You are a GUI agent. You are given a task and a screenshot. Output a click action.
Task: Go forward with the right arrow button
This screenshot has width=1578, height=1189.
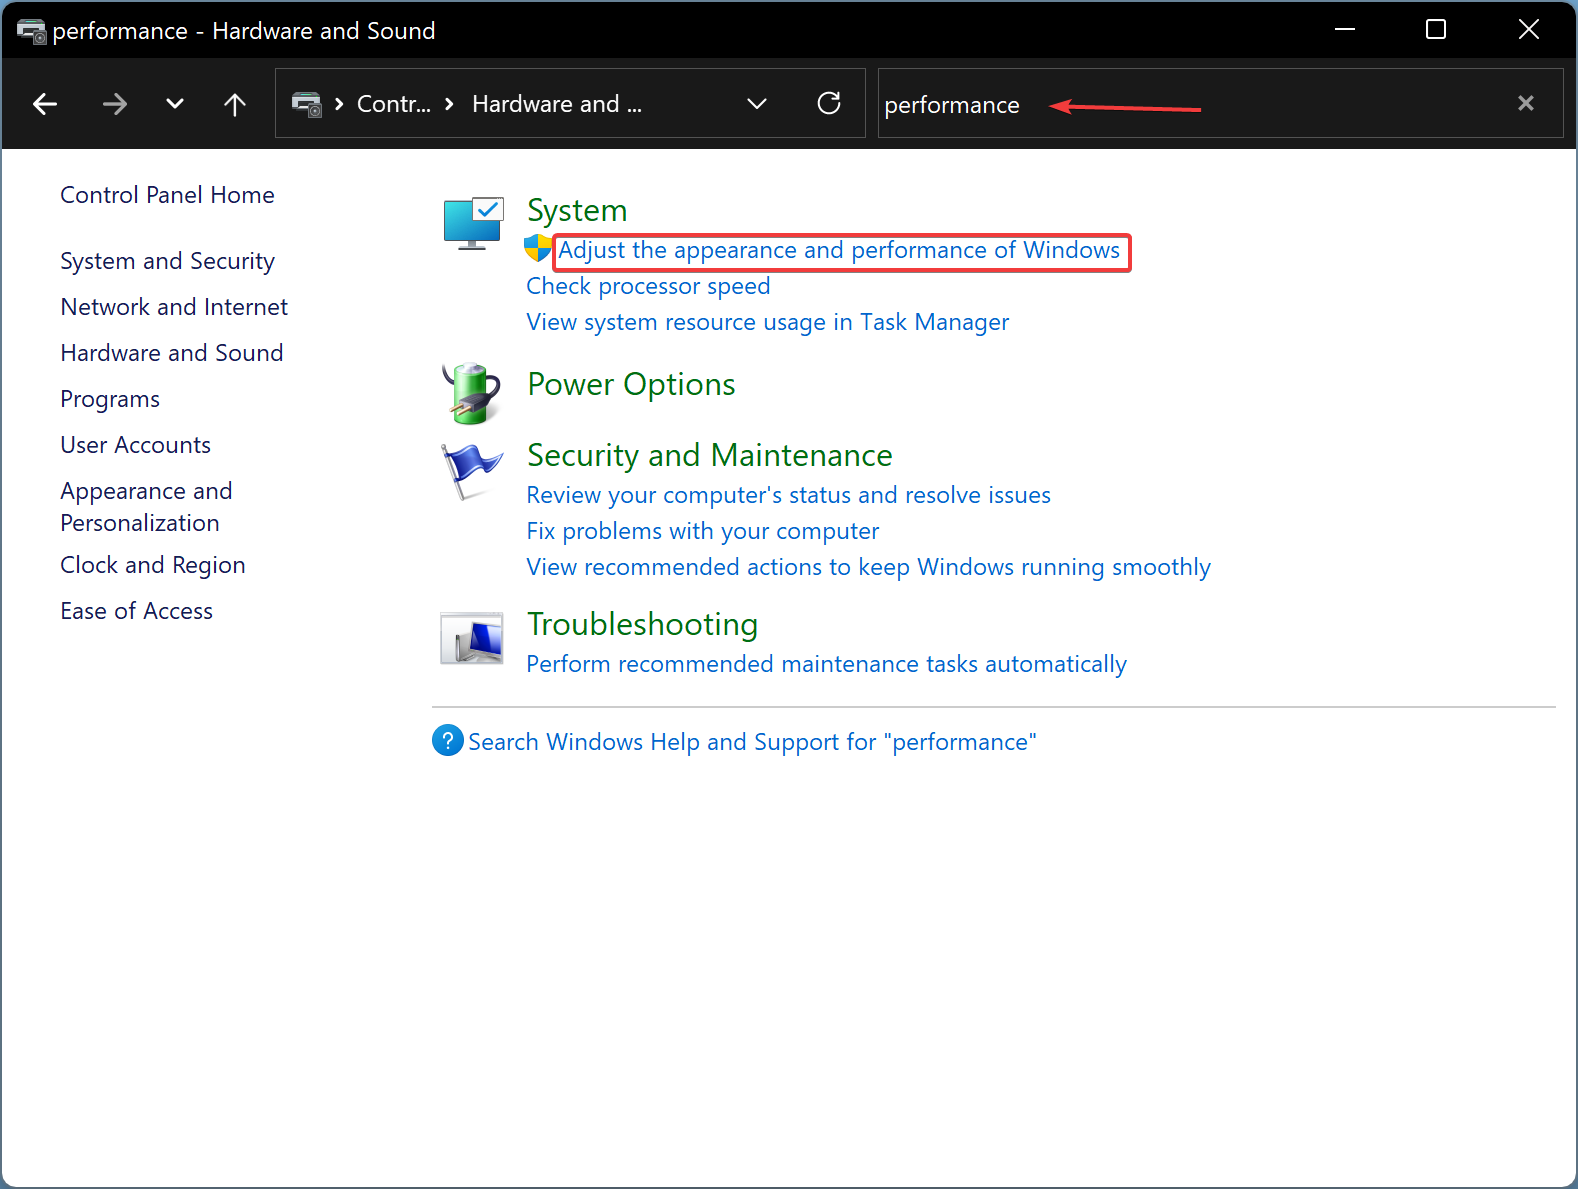[x=115, y=104]
